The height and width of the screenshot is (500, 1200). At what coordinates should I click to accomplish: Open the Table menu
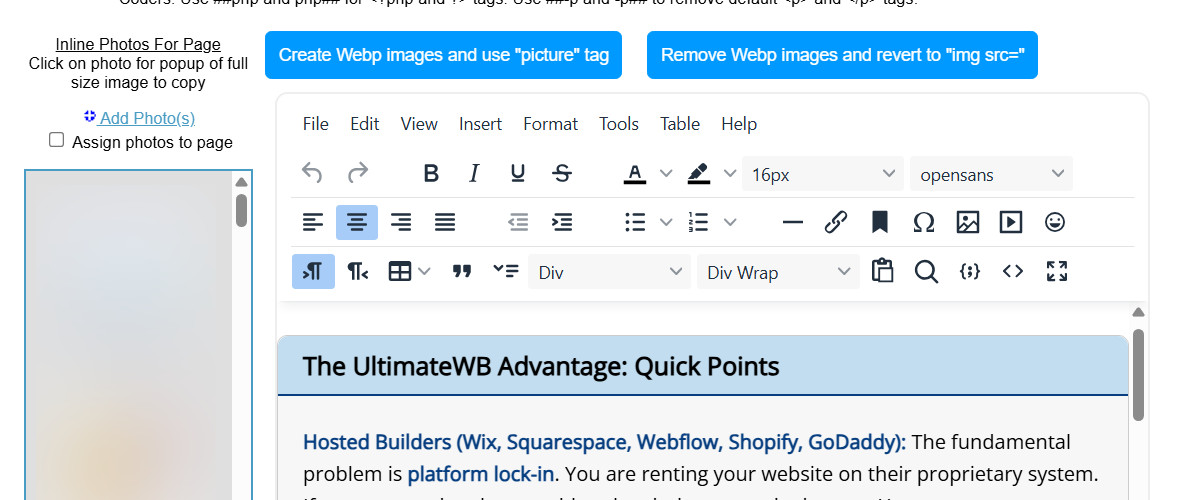[680, 124]
